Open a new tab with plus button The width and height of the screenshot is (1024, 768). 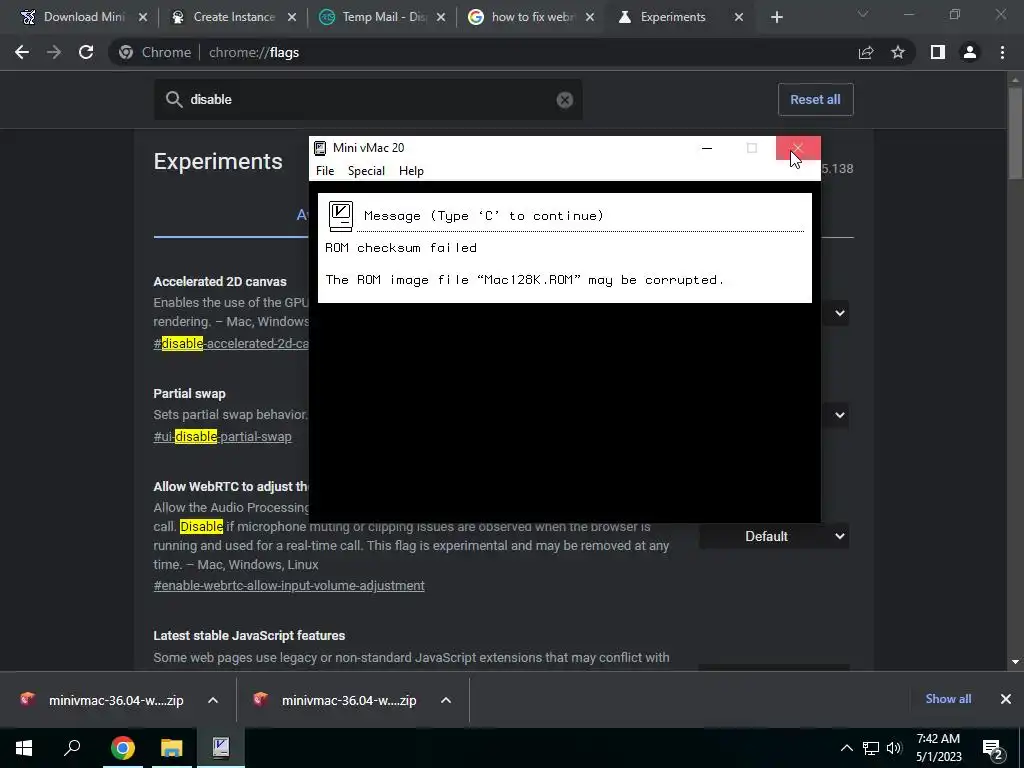[x=776, y=17]
